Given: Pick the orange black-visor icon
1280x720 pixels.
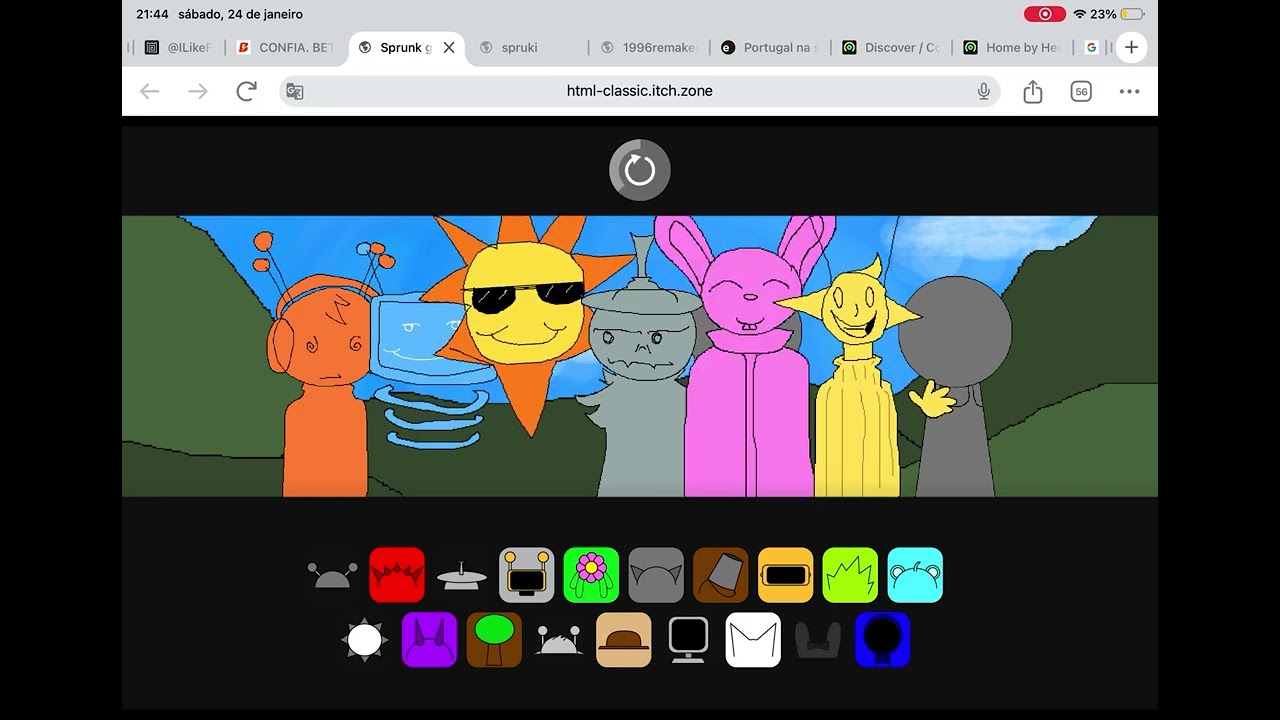Looking at the screenshot, I should tap(786, 575).
